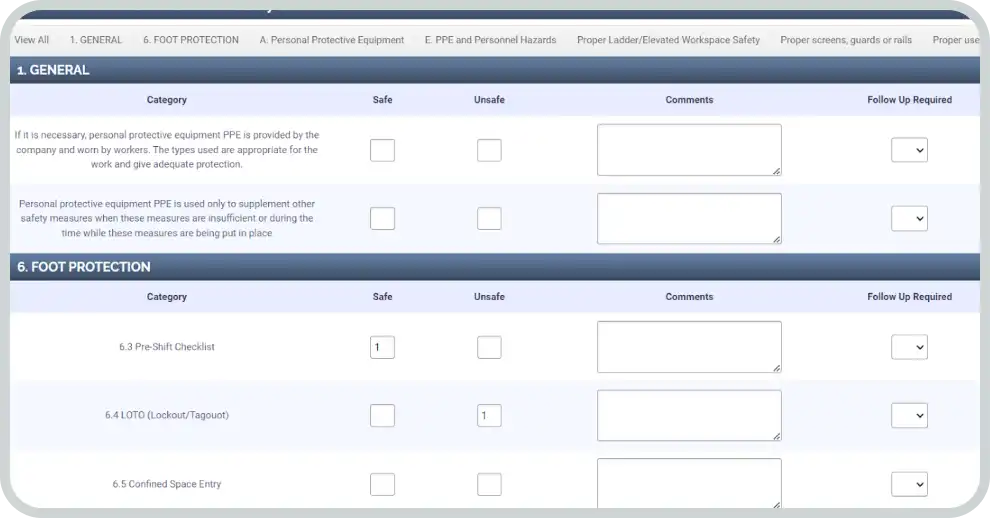Open A. Personal Protective Equipment tab
The height and width of the screenshot is (518, 990).
pyautogui.click(x=331, y=40)
